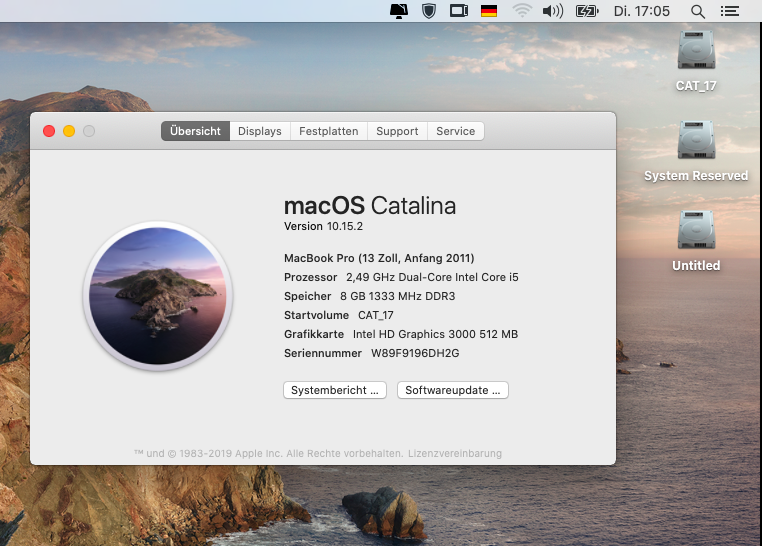Open the volume control in menu bar

pyautogui.click(x=553, y=11)
